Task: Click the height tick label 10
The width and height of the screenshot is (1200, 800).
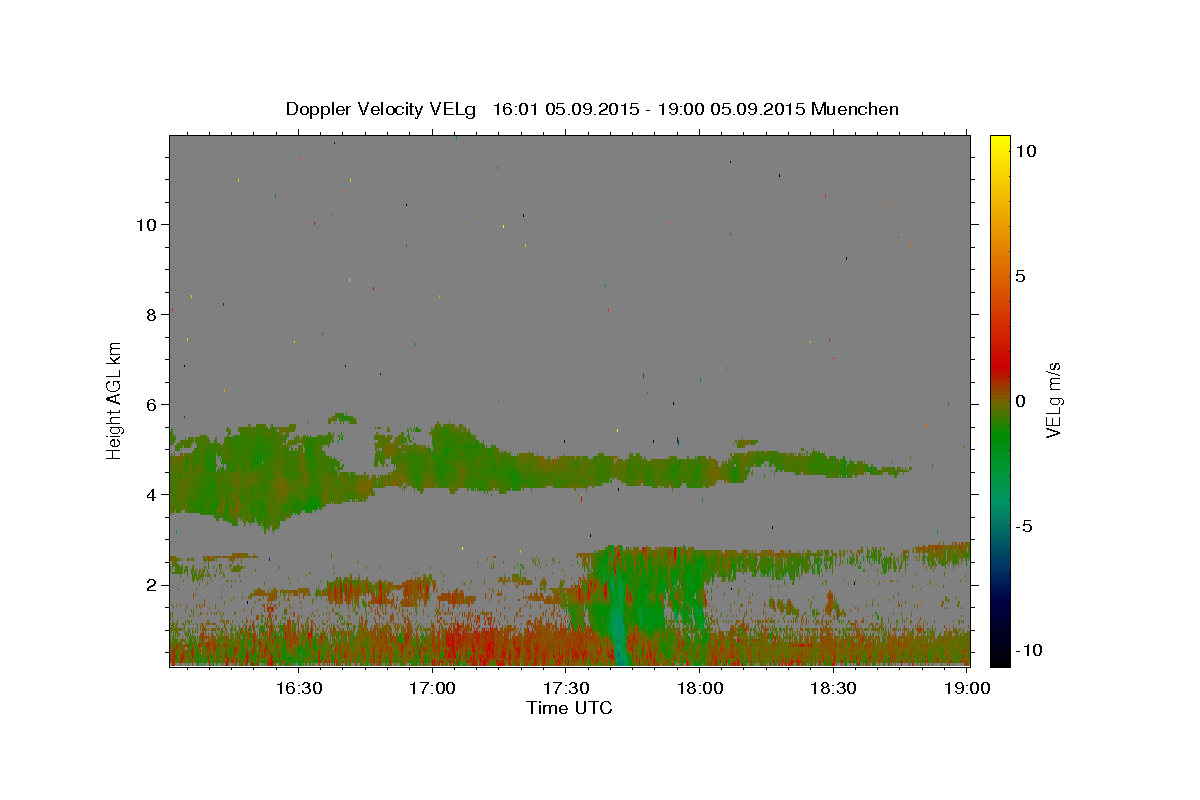Action: click(x=147, y=224)
